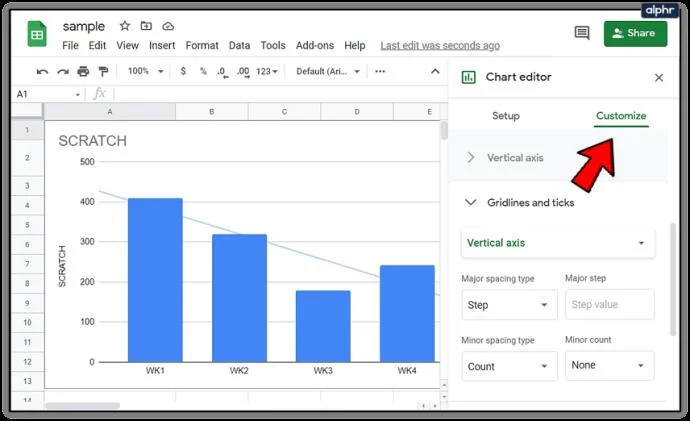This screenshot has width=690, height=421.
Task: Hide menus with the up caret
Action: [x=435, y=71]
